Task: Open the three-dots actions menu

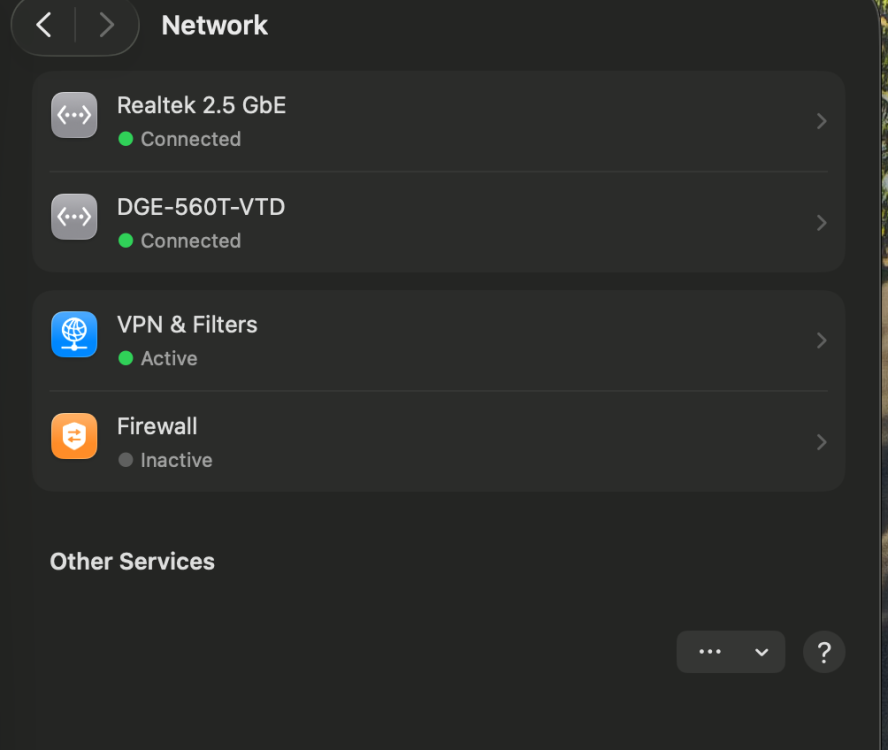Action: [x=710, y=652]
